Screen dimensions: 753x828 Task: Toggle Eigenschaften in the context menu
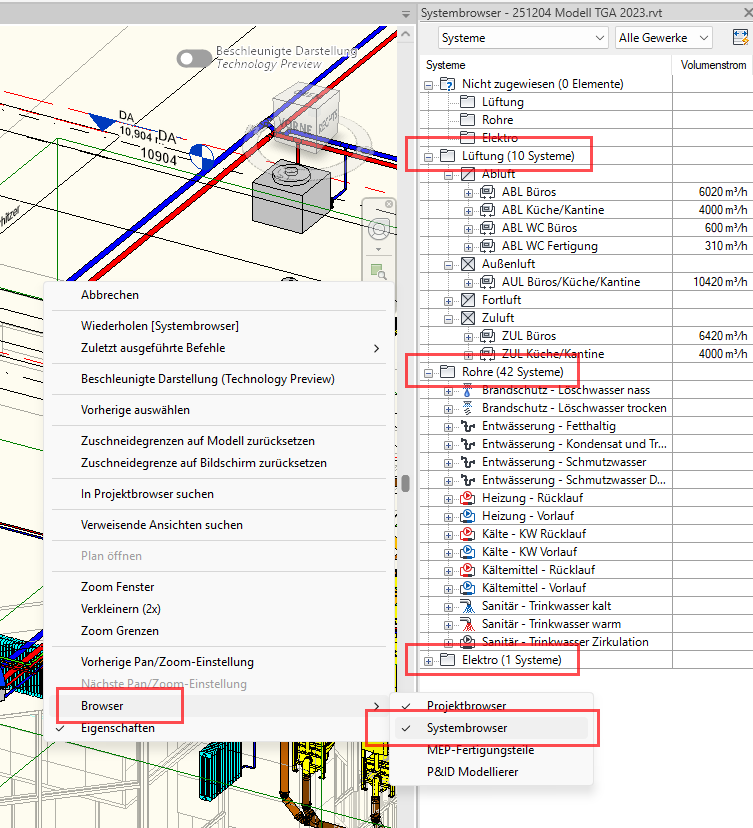coord(118,728)
